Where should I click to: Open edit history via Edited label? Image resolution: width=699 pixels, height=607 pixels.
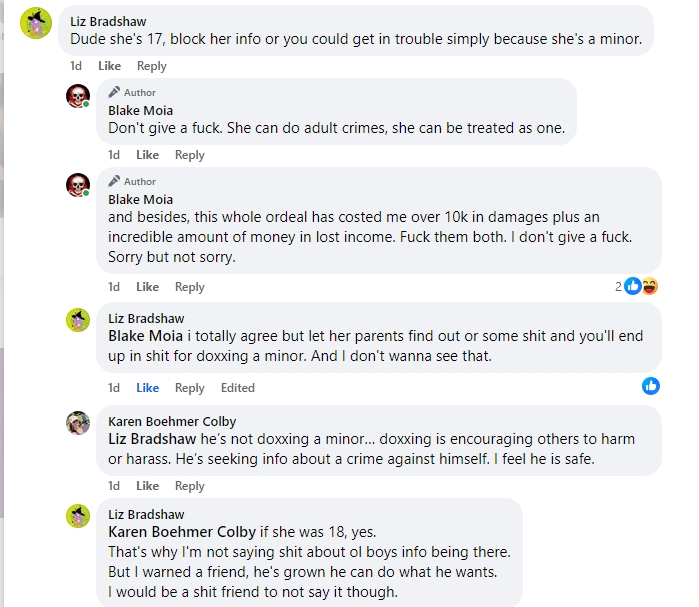click(x=238, y=388)
